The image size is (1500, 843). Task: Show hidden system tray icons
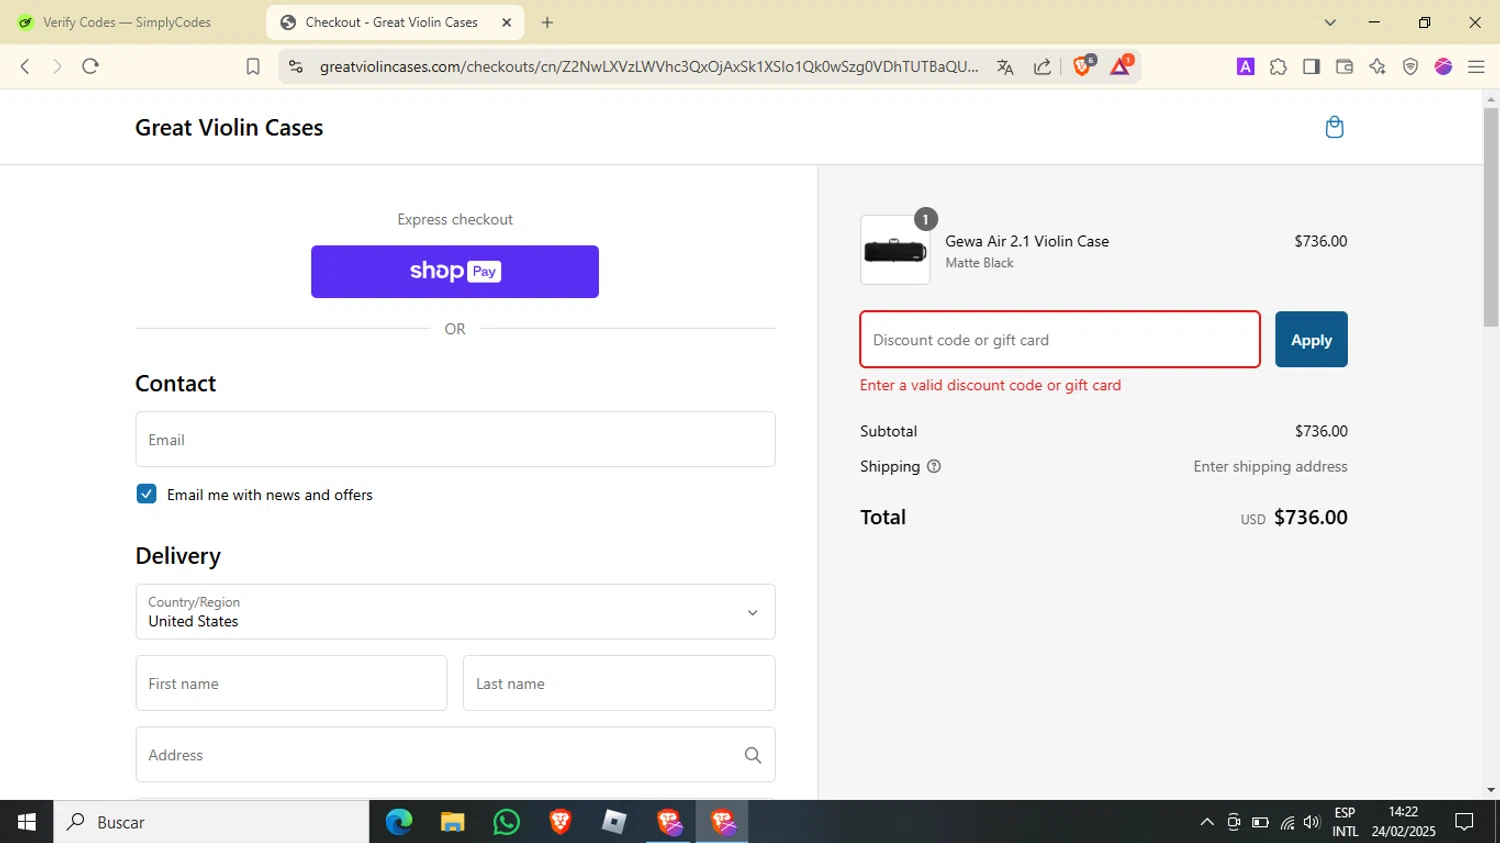tap(1207, 822)
